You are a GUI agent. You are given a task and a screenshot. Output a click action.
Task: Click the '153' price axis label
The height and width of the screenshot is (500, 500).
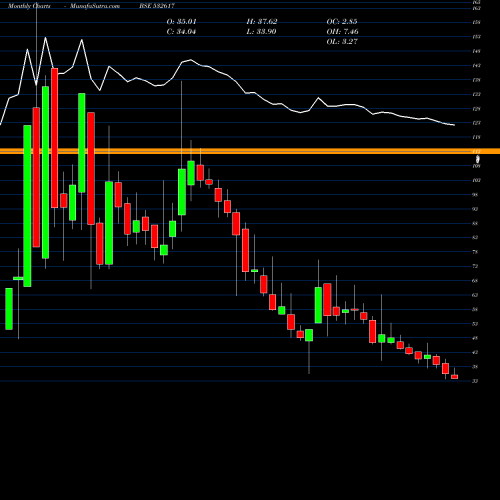(476, 37)
